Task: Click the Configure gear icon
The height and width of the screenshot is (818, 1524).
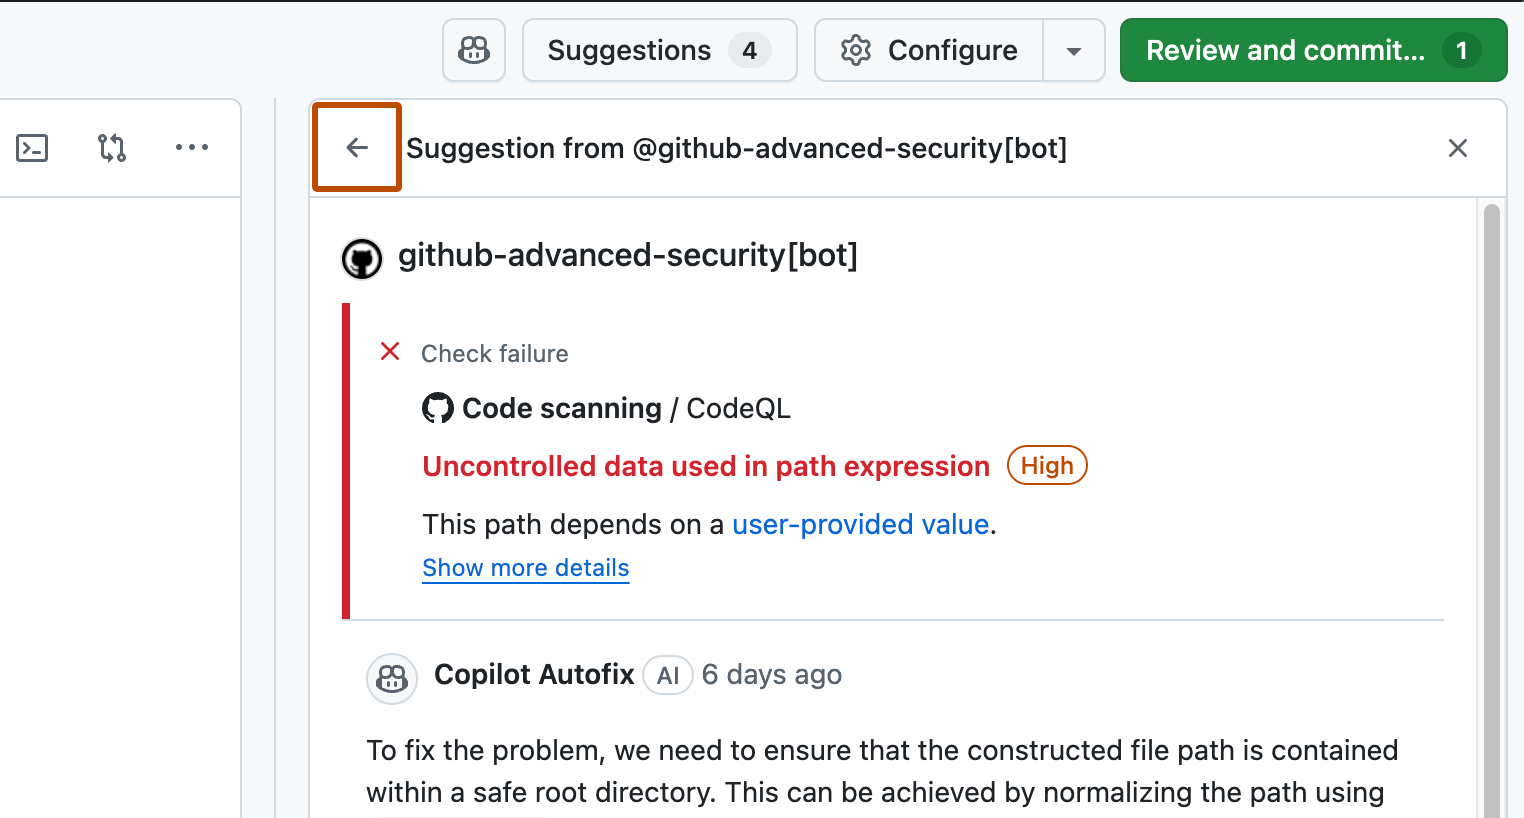Action: click(x=856, y=50)
